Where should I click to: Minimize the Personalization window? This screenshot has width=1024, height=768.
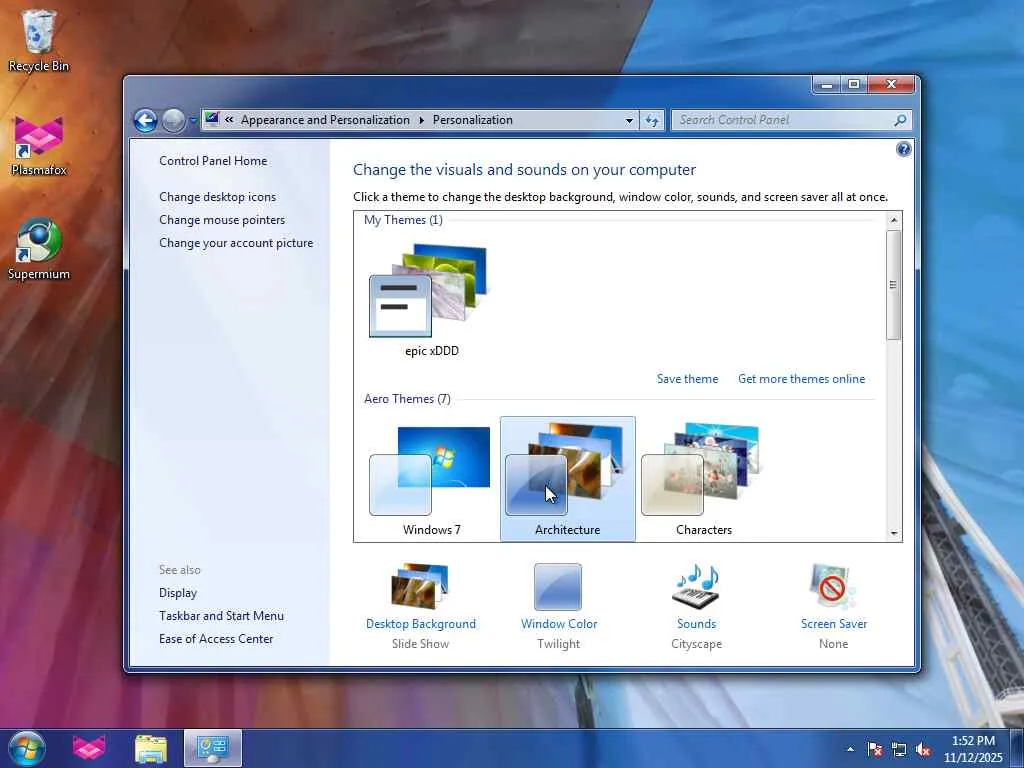pyautogui.click(x=827, y=85)
